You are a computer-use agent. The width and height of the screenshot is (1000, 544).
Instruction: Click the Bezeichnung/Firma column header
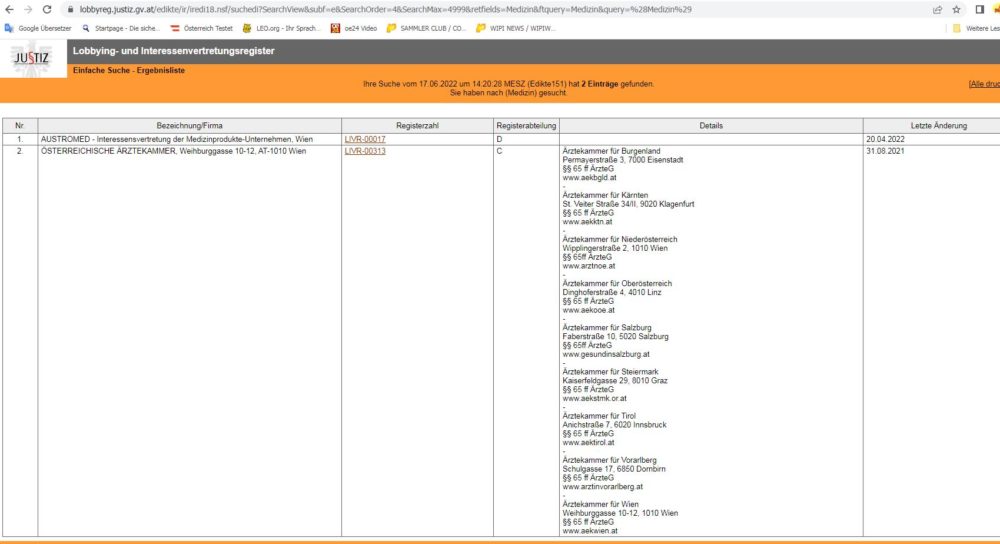tap(189, 126)
